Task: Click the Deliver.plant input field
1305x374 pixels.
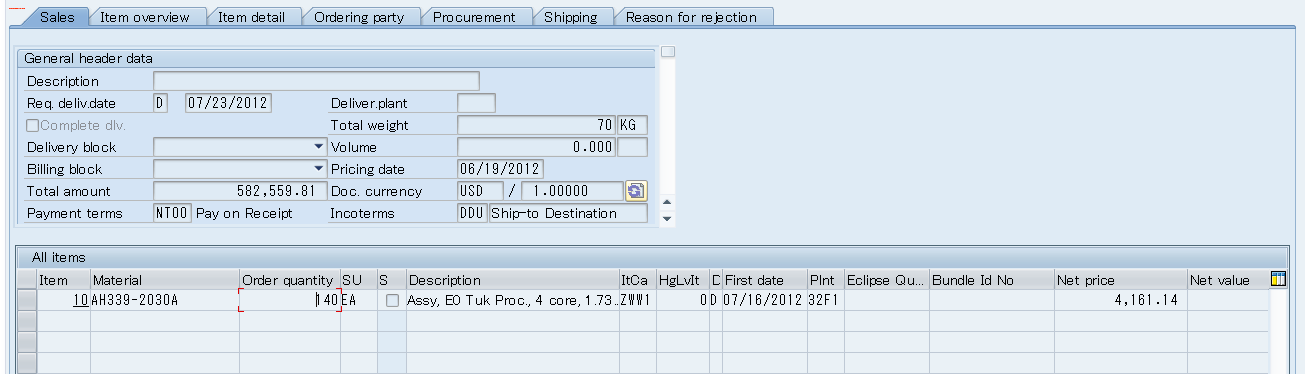Action: coord(476,103)
